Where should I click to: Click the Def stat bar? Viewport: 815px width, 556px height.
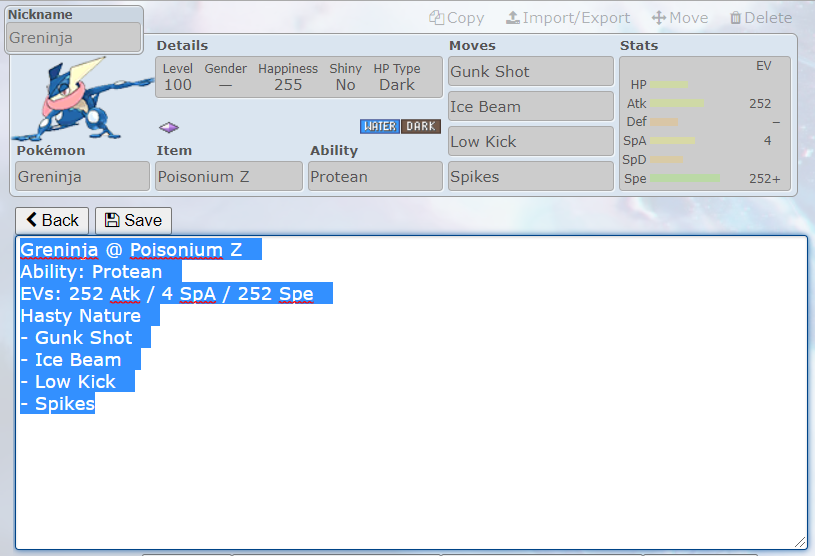point(664,122)
